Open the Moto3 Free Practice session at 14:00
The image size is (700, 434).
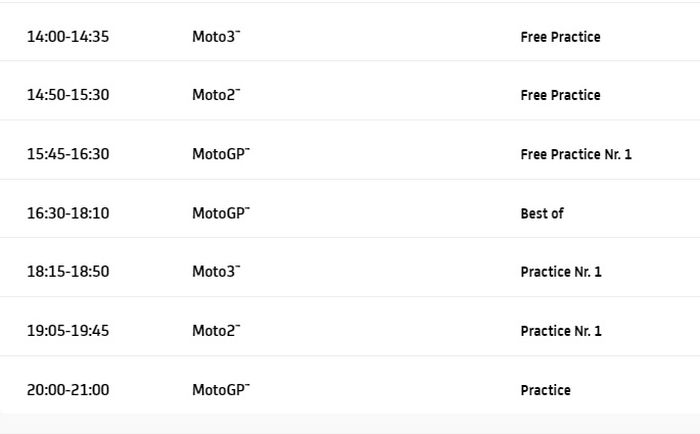[x=560, y=37]
